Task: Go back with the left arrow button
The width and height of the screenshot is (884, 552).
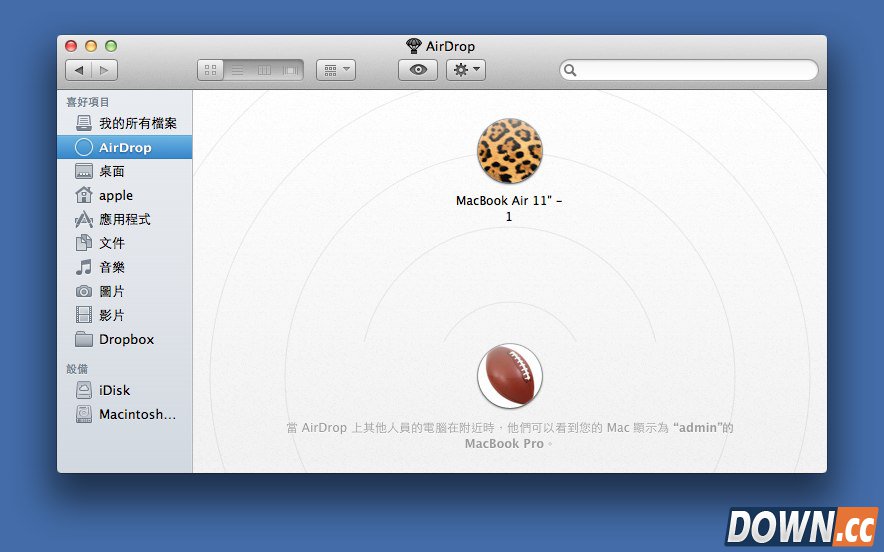Action: (x=78, y=70)
